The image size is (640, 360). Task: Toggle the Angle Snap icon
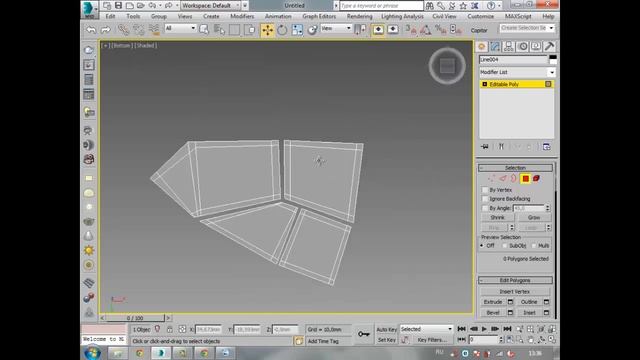tap(425, 29)
